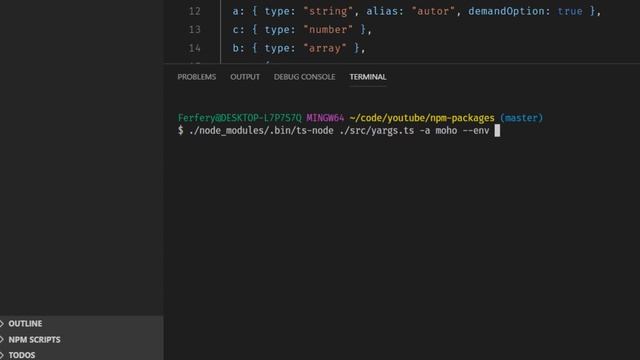Viewport: 640px width, 360px height.
Task: Click ./src/yargs.ts in the command
Action: click(x=376, y=131)
